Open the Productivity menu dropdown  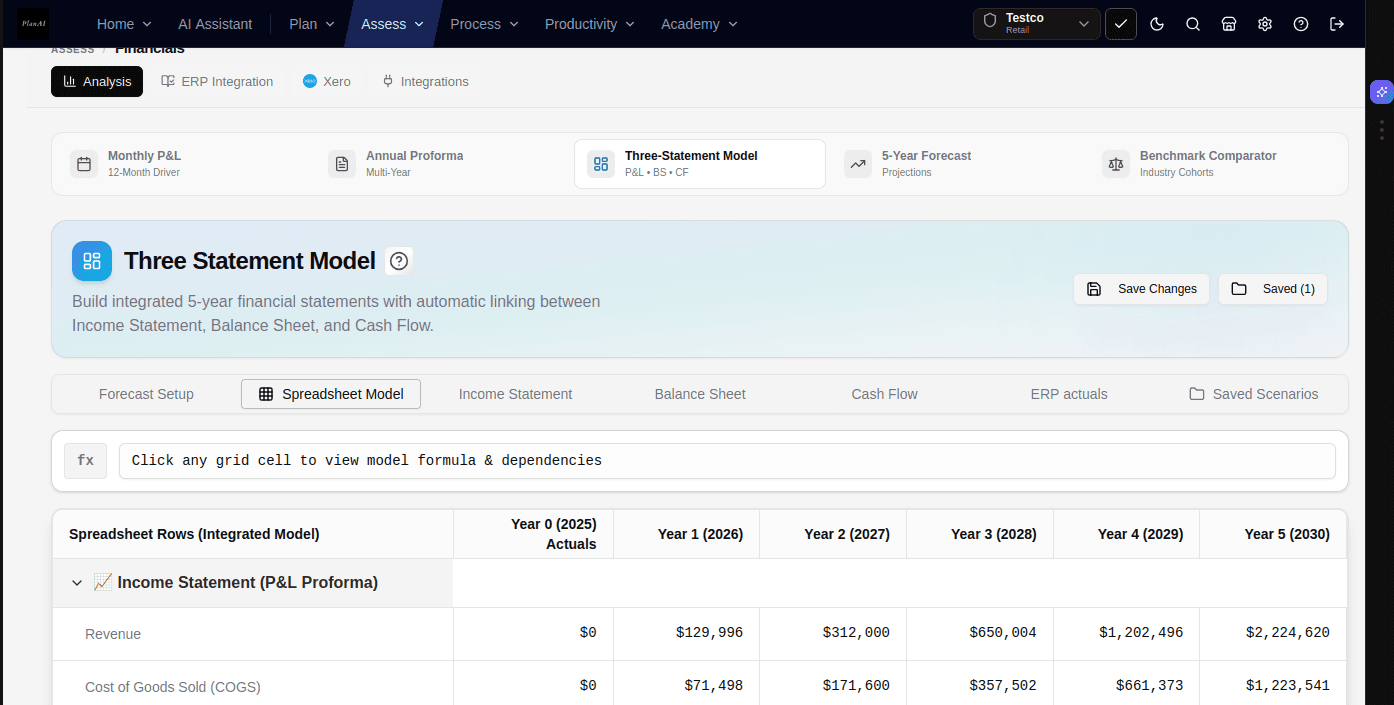pyautogui.click(x=589, y=24)
